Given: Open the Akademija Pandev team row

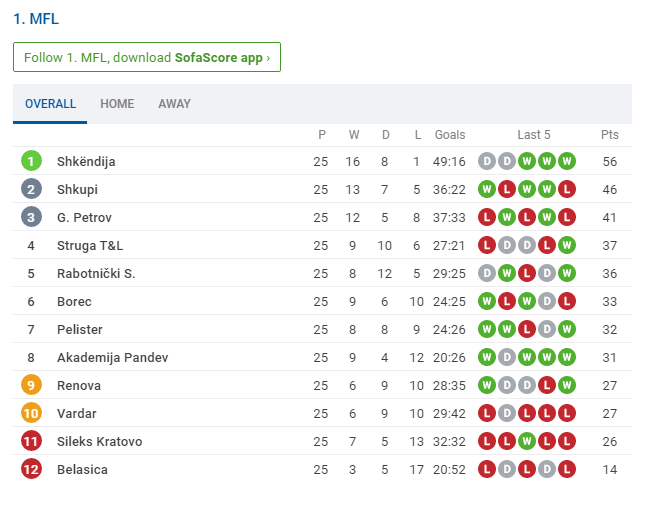Looking at the screenshot, I should [322, 357].
